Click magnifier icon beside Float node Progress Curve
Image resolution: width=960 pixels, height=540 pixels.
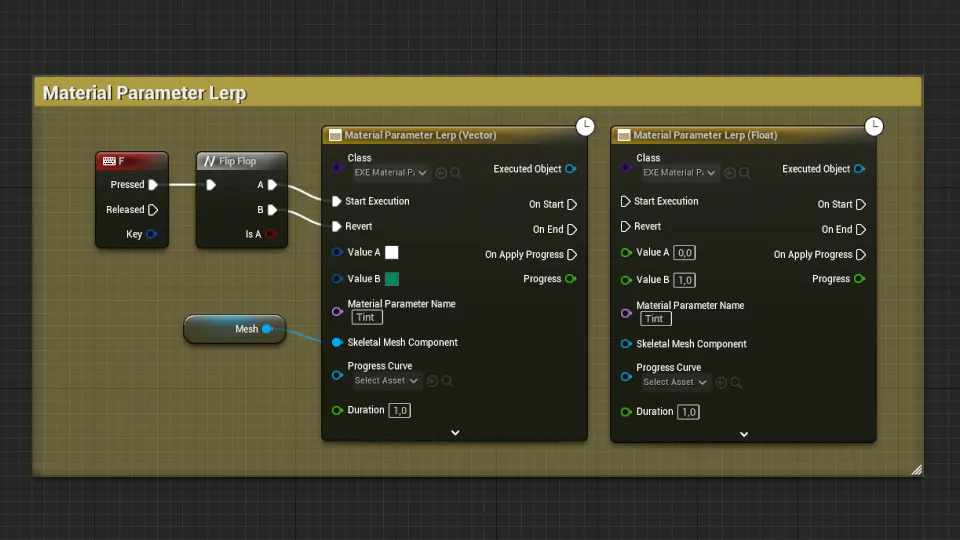point(736,383)
